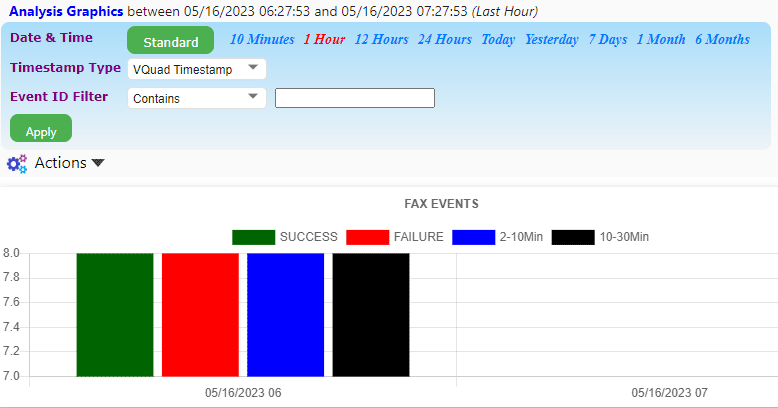Select the 1 Hour time range
This screenshot has height=408, width=778.
pyautogui.click(x=325, y=40)
